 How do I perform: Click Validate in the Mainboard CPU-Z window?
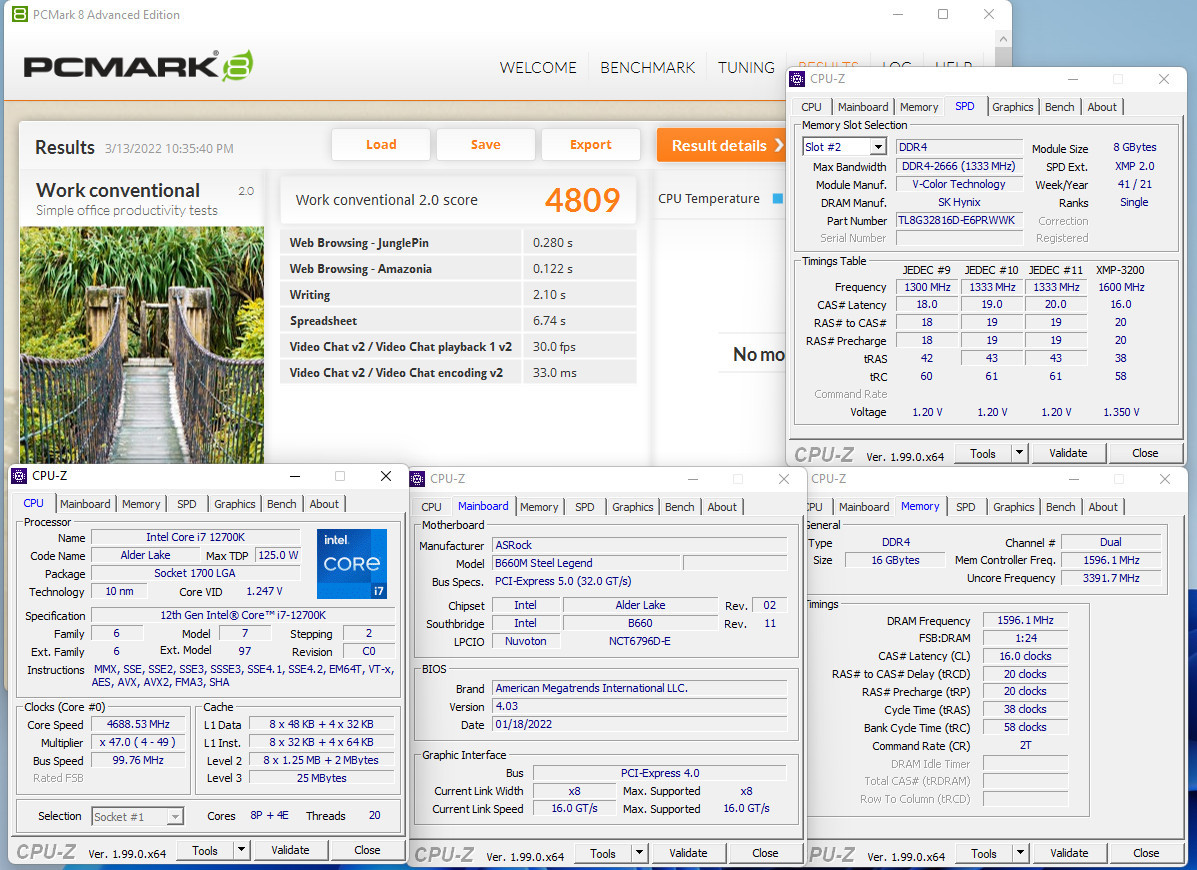(688, 853)
